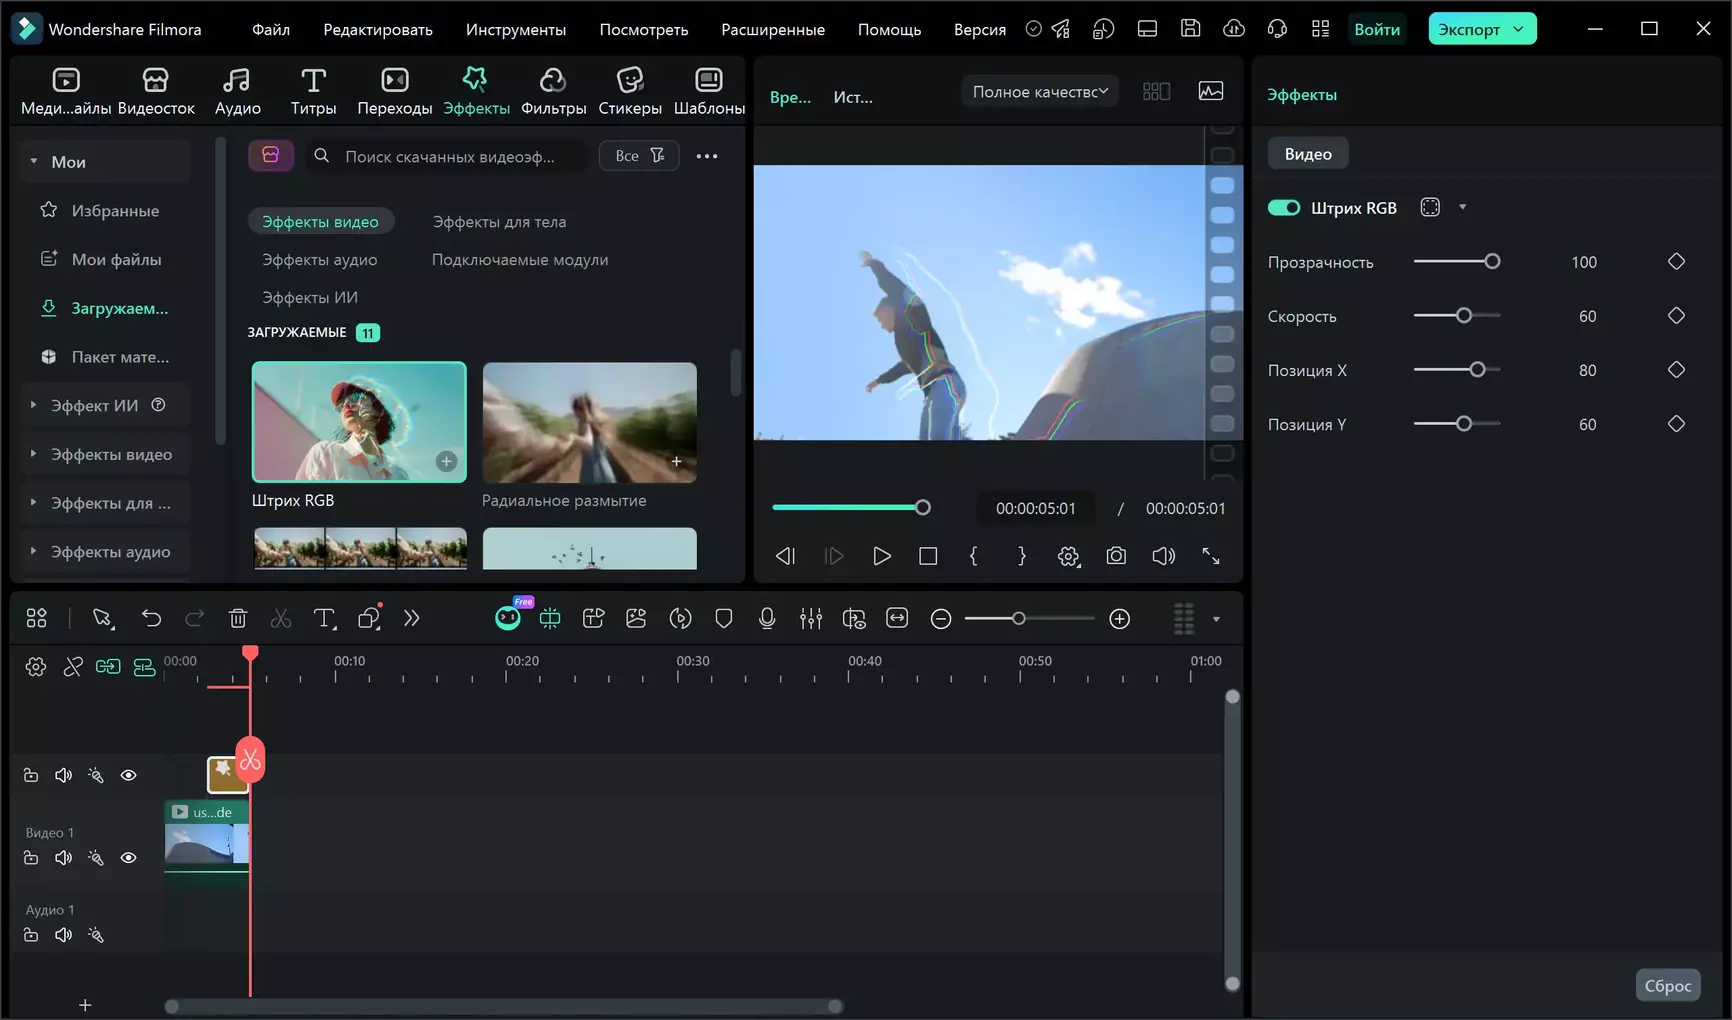This screenshot has height=1020, width=1732.
Task: Switch to the Эффекты аудио tab
Action: coord(319,260)
